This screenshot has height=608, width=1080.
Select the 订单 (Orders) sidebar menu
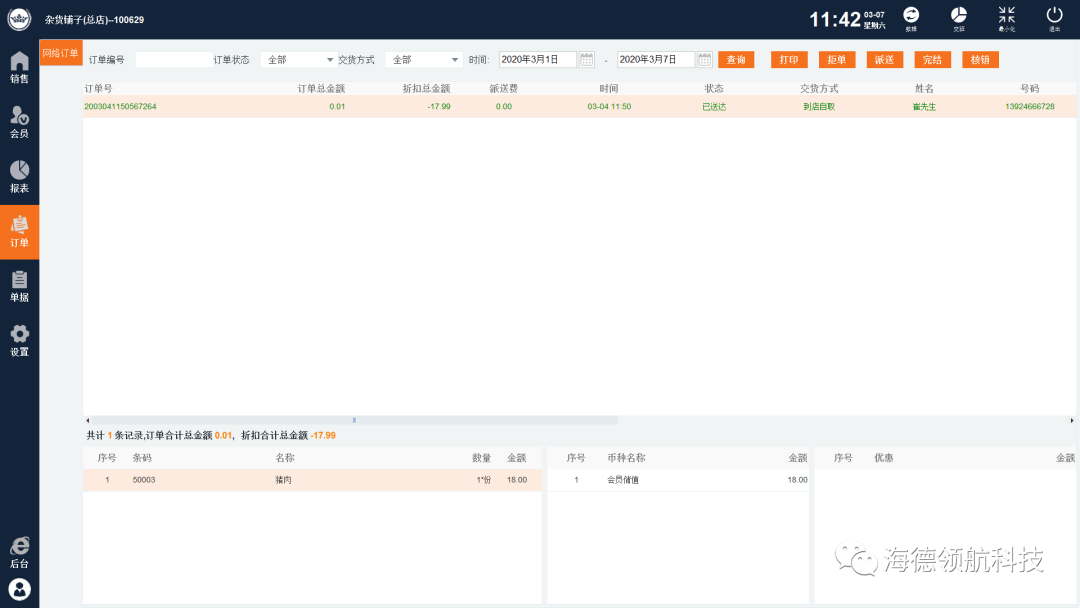point(19,231)
